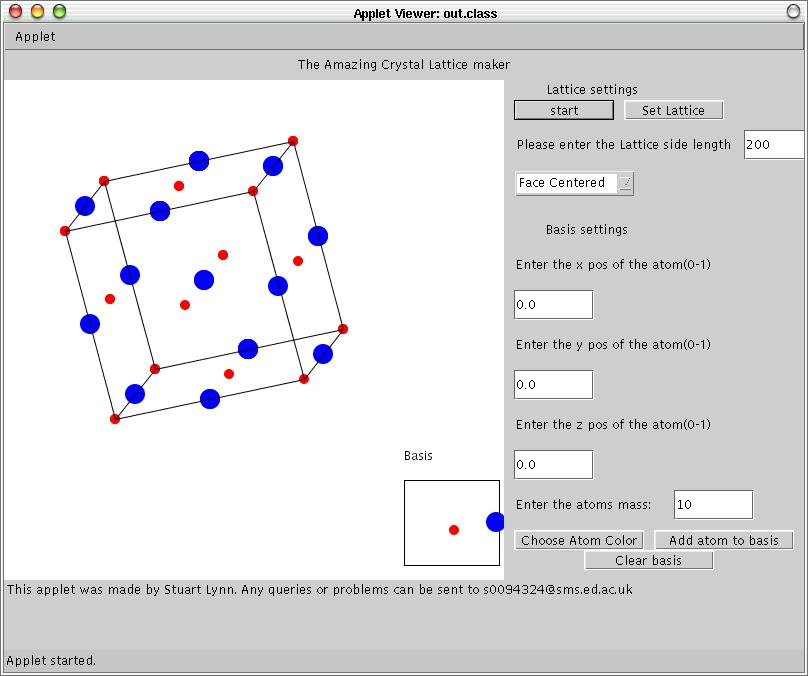
Task: Click the start button
Action: click(564, 110)
